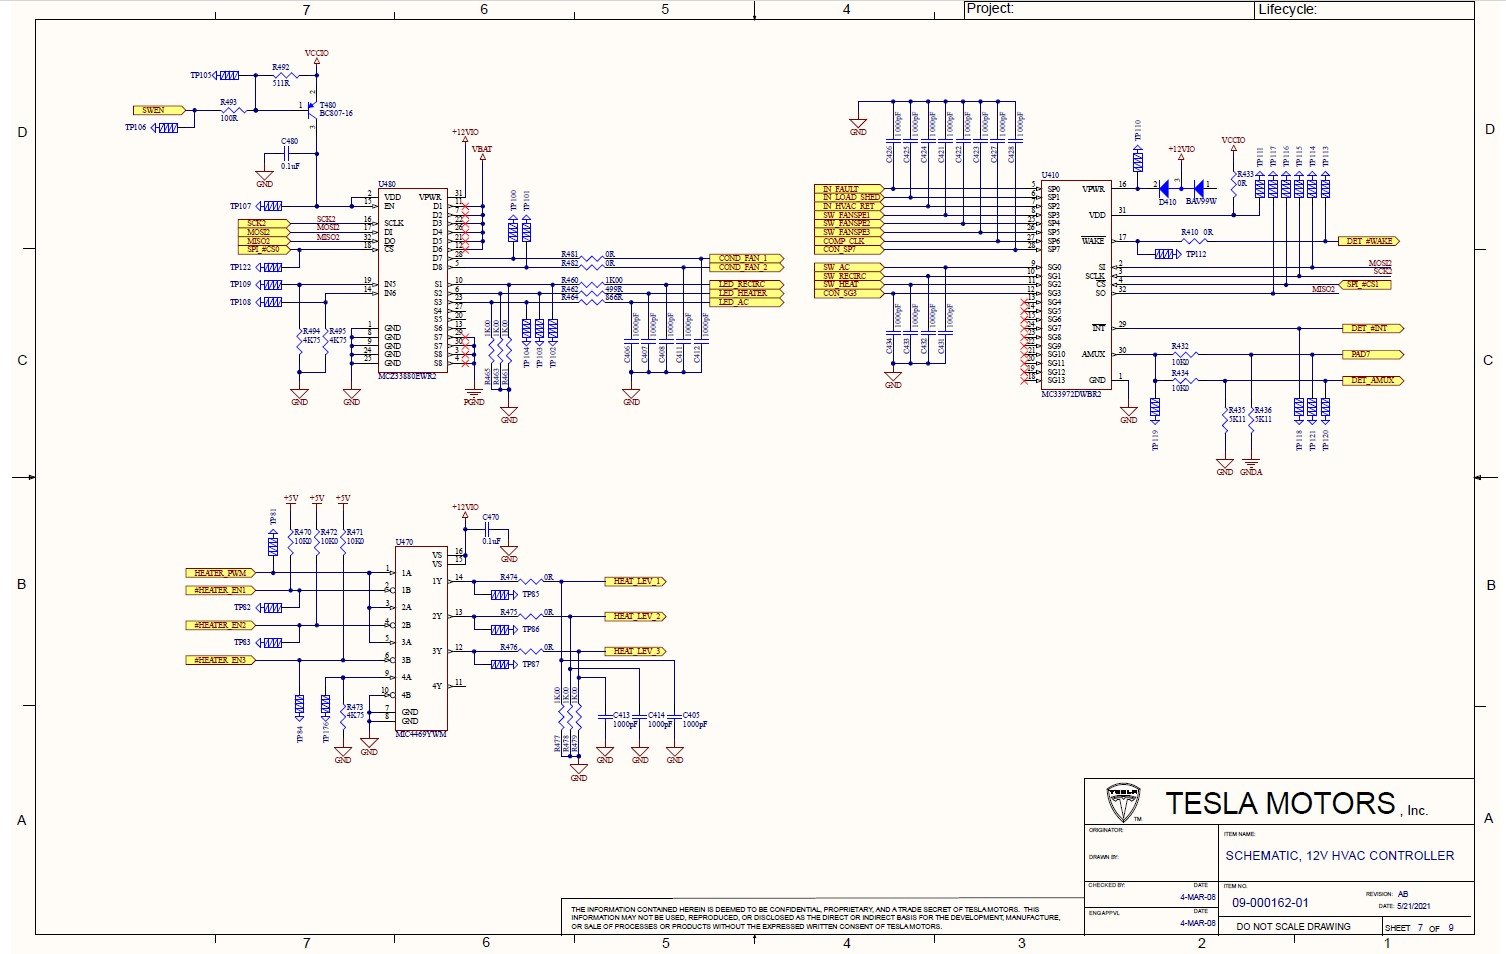Click the T480 BC807-16 transistor symbol
The width and height of the screenshot is (1506, 954).
tap(313, 107)
